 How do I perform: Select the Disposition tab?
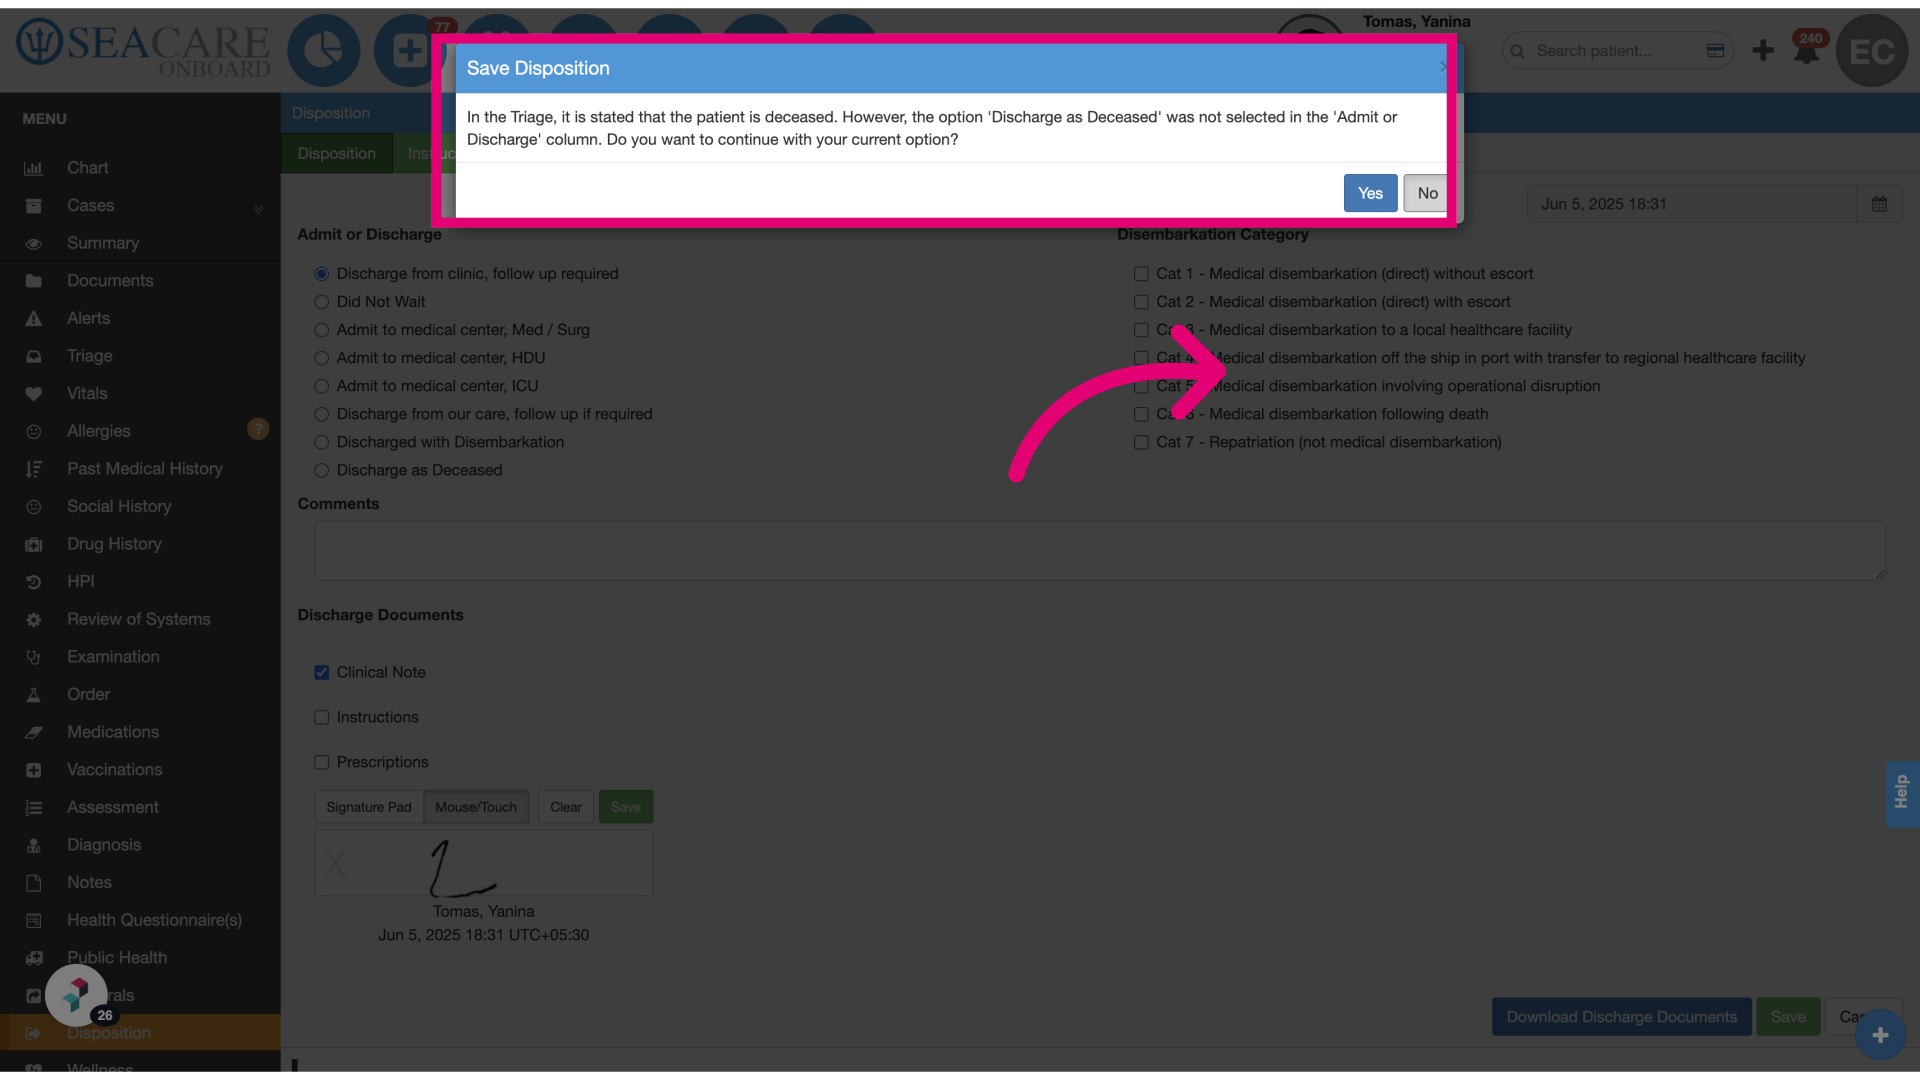336,153
